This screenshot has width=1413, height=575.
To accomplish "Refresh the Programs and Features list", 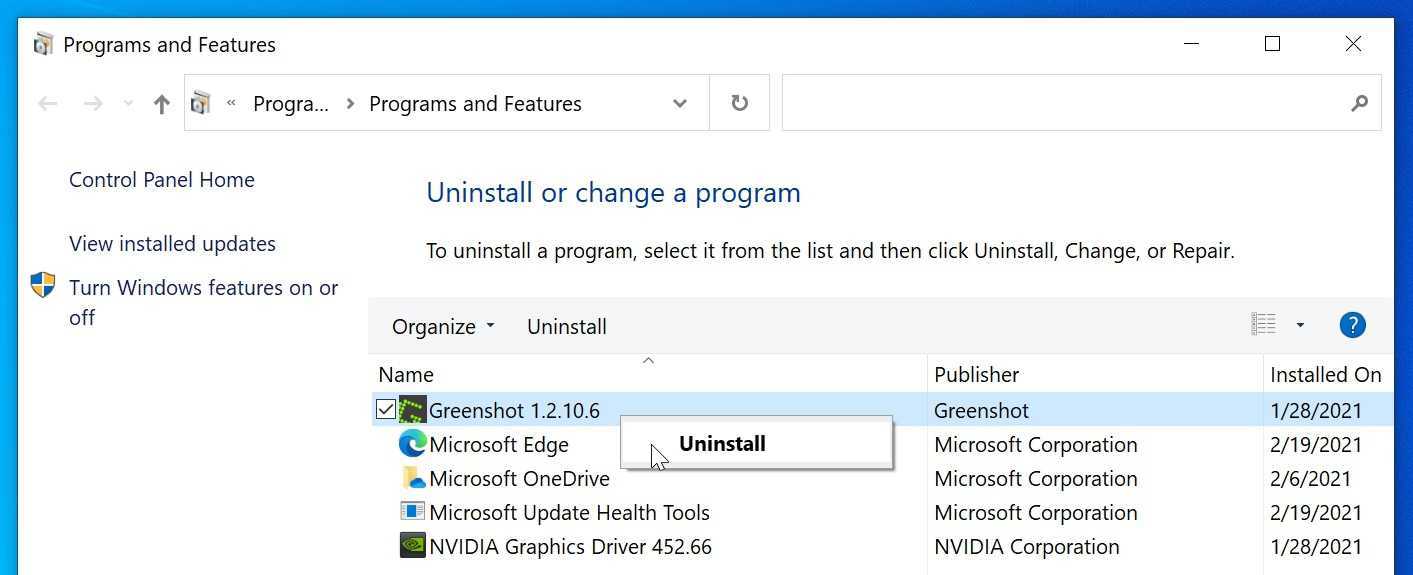I will [x=739, y=103].
